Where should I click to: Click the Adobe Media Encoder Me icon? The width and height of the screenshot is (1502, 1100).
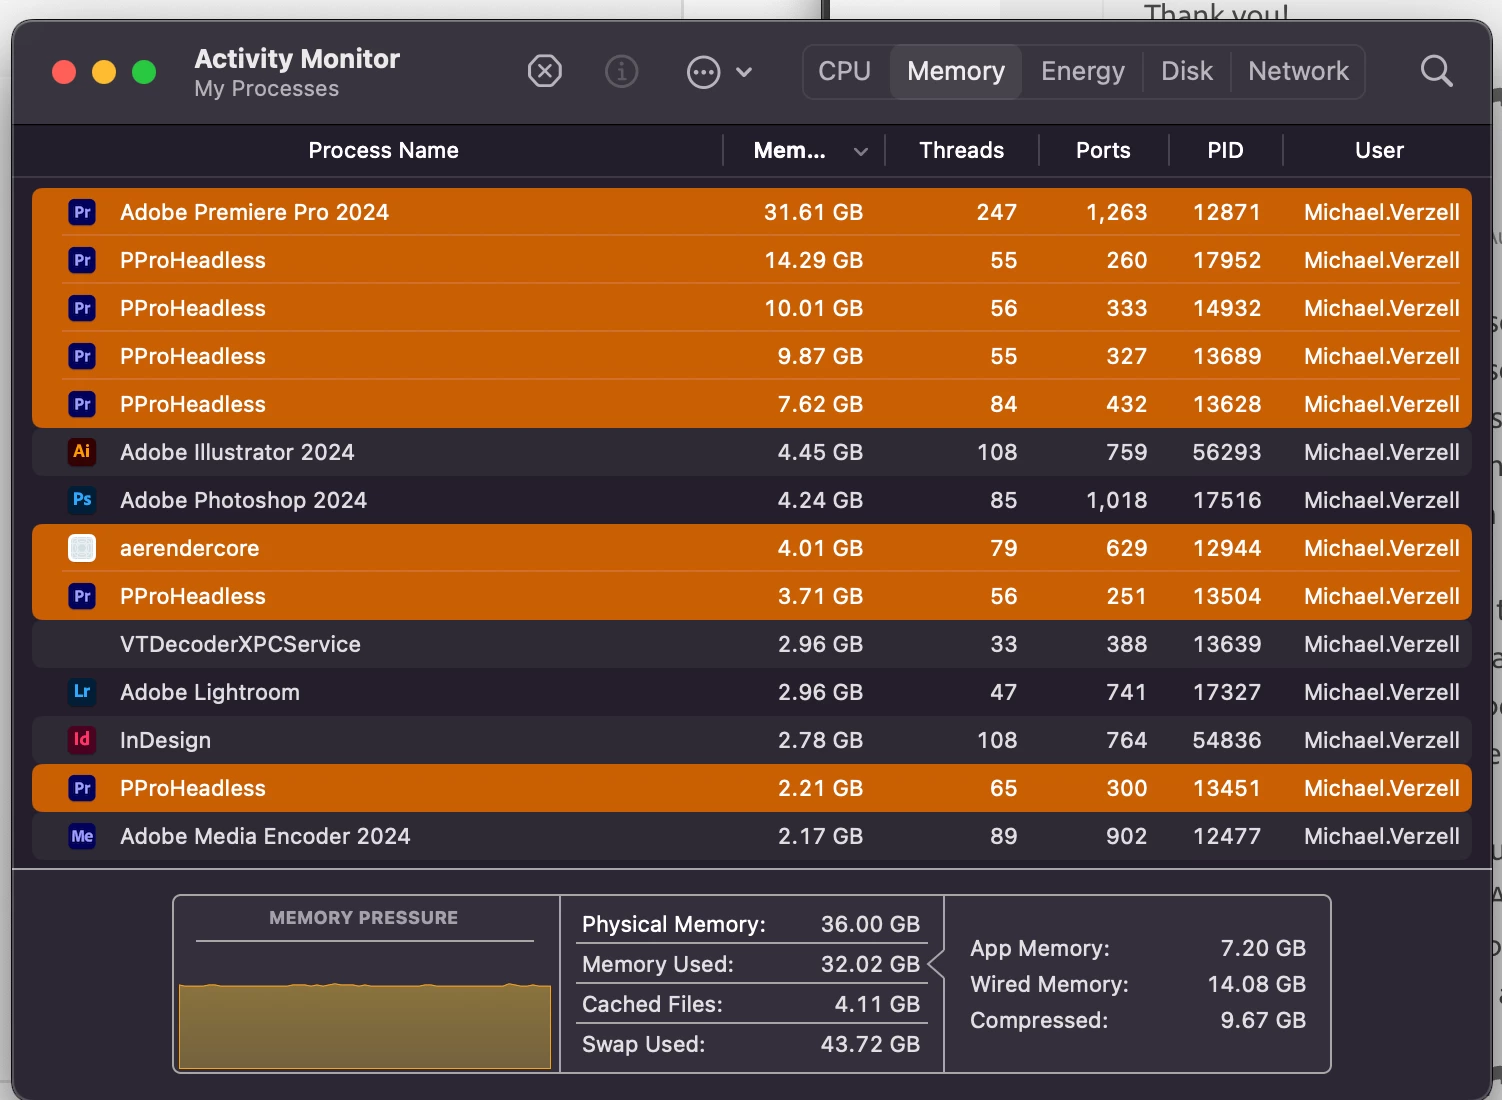(x=82, y=836)
